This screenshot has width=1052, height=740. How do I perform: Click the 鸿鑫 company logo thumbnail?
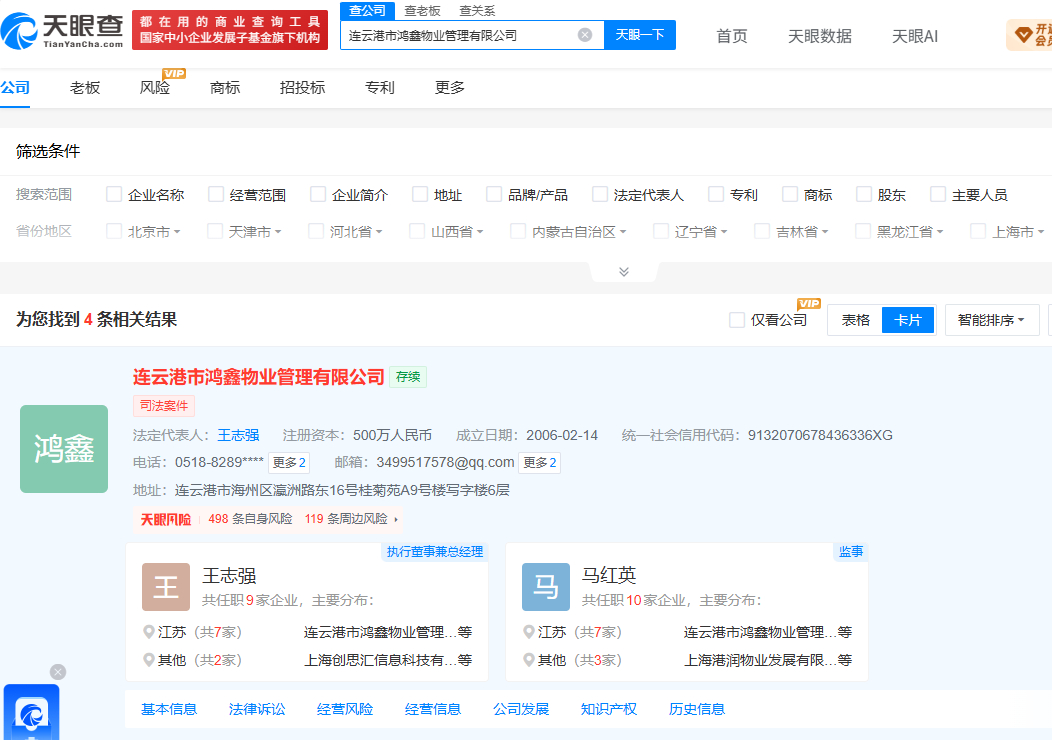64,449
